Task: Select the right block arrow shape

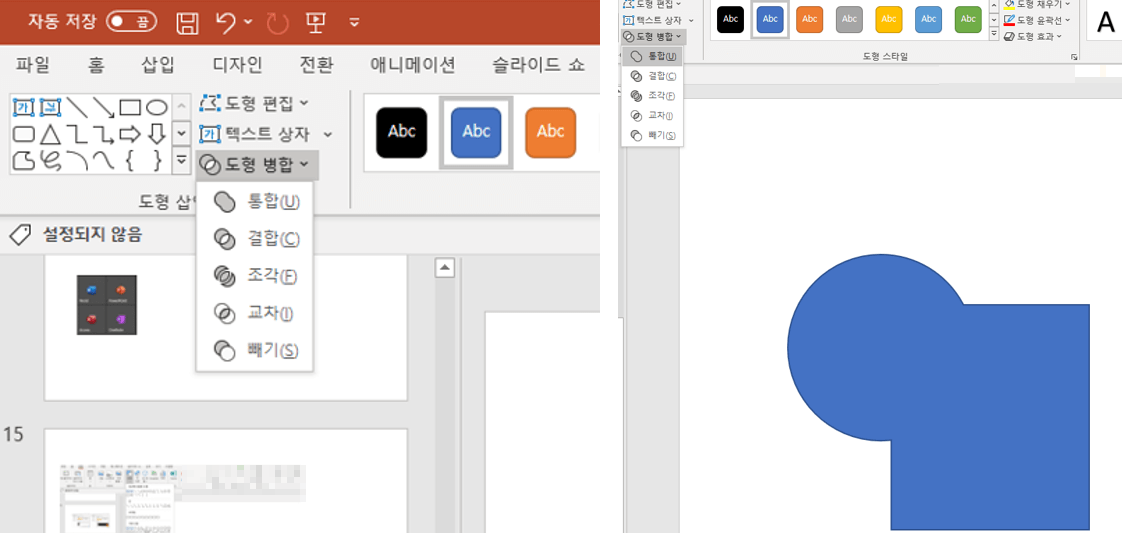Action: [x=130, y=134]
